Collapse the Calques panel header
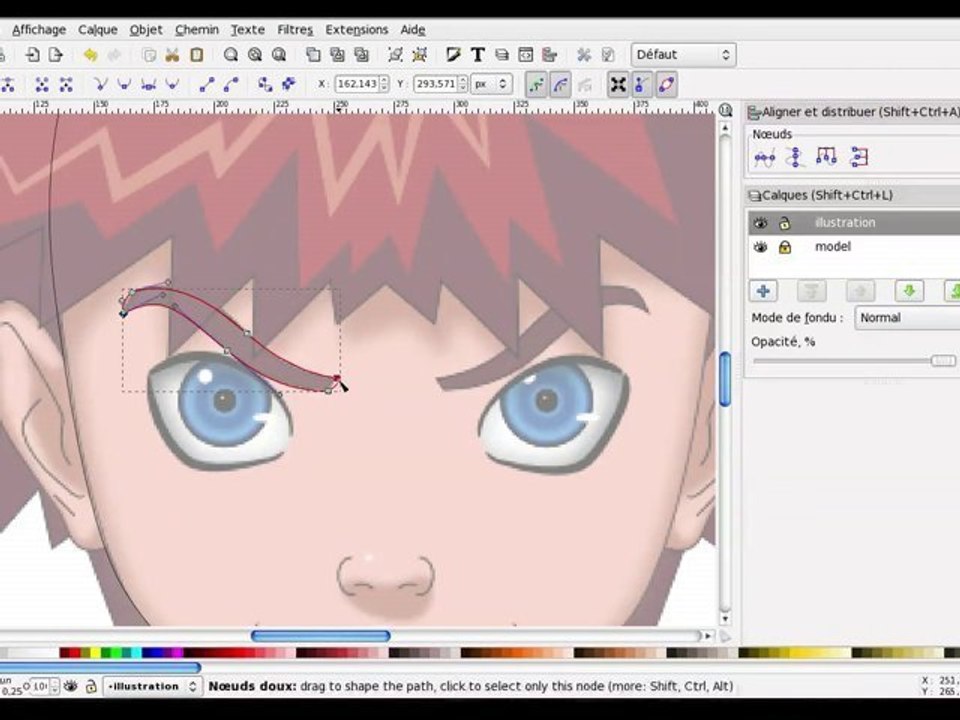 [852, 195]
